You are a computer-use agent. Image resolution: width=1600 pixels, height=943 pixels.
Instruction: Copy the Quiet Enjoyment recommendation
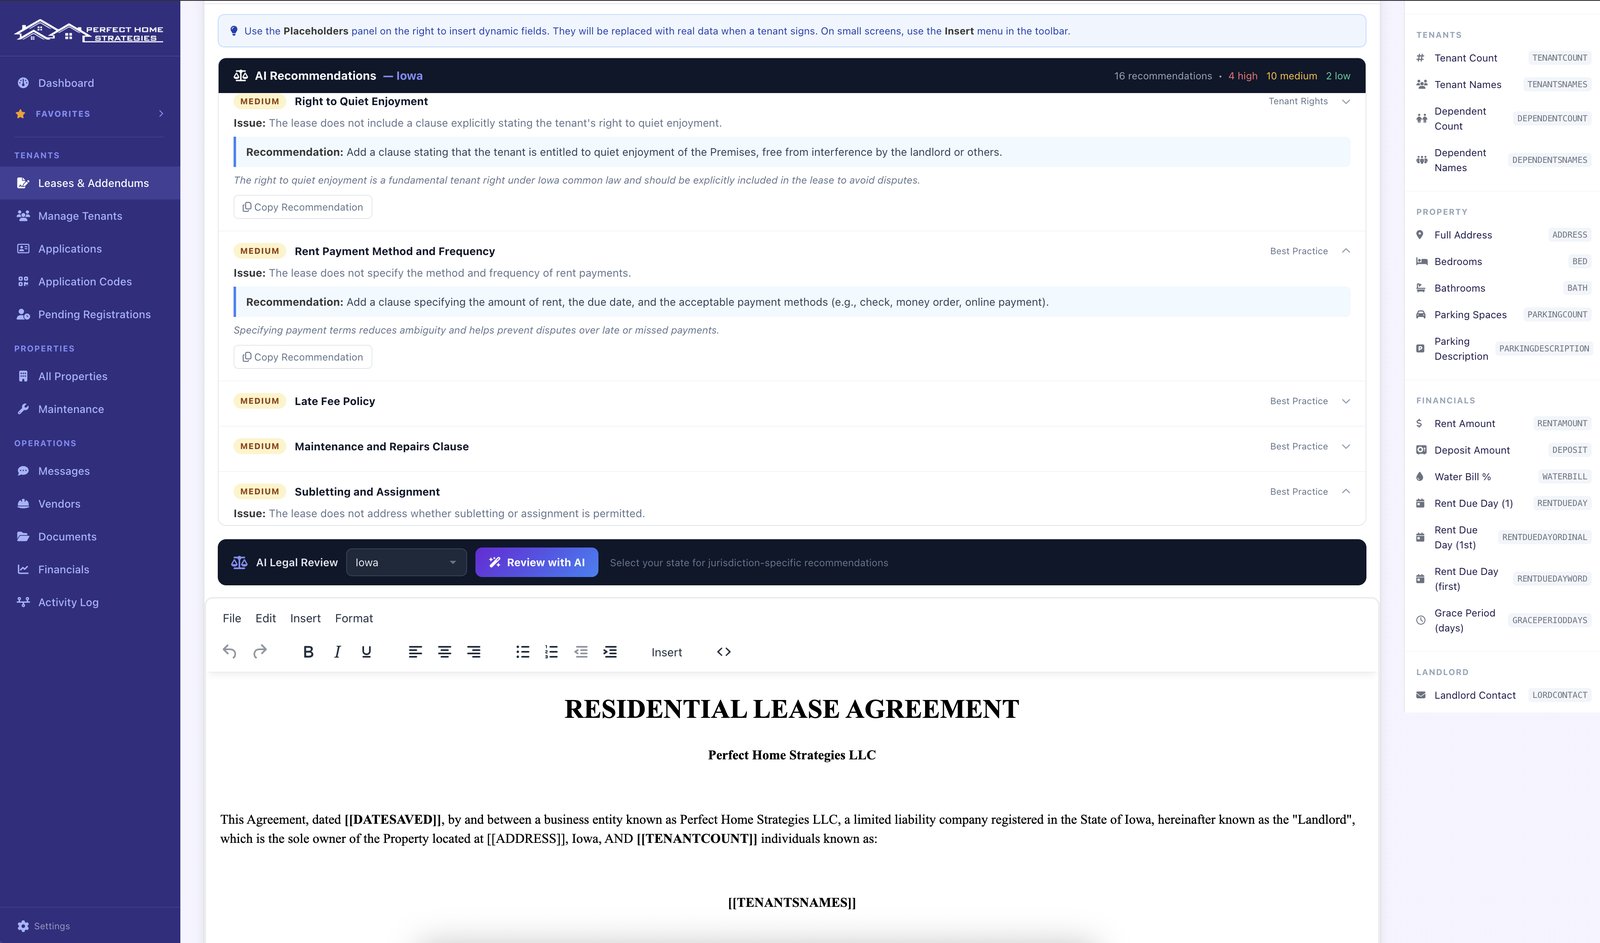pyautogui.click(x=303, y=207)
